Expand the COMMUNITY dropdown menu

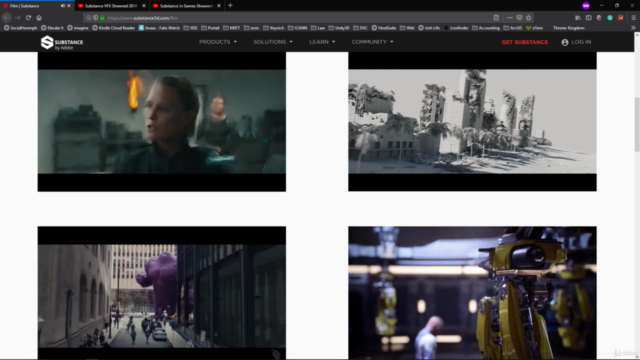point(373,42)
